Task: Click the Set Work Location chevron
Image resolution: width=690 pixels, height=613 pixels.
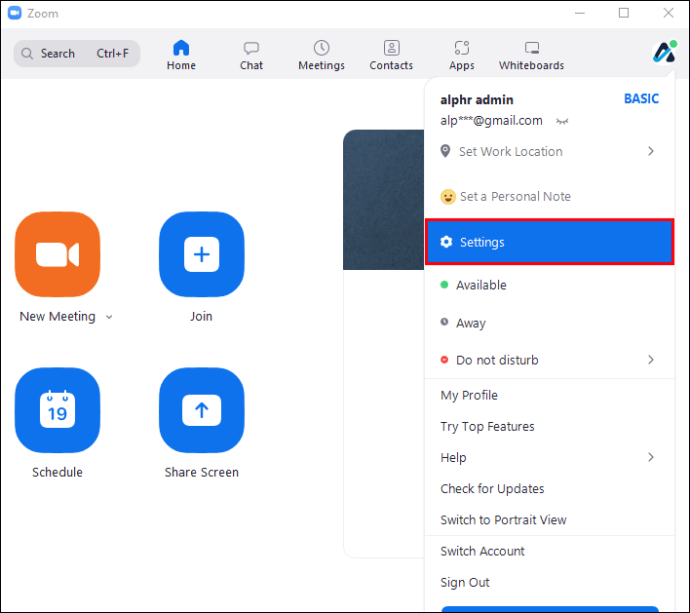Action: click(651, 151)
